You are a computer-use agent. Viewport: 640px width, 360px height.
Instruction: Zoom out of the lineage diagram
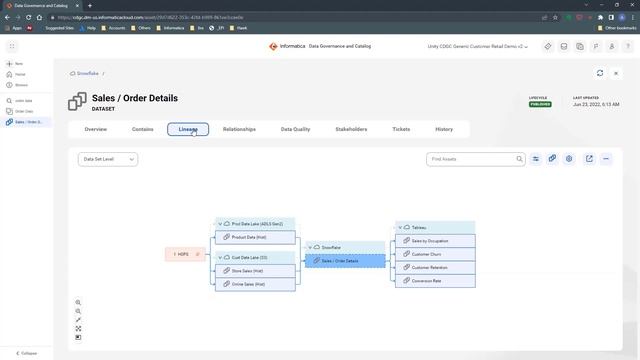78,311
